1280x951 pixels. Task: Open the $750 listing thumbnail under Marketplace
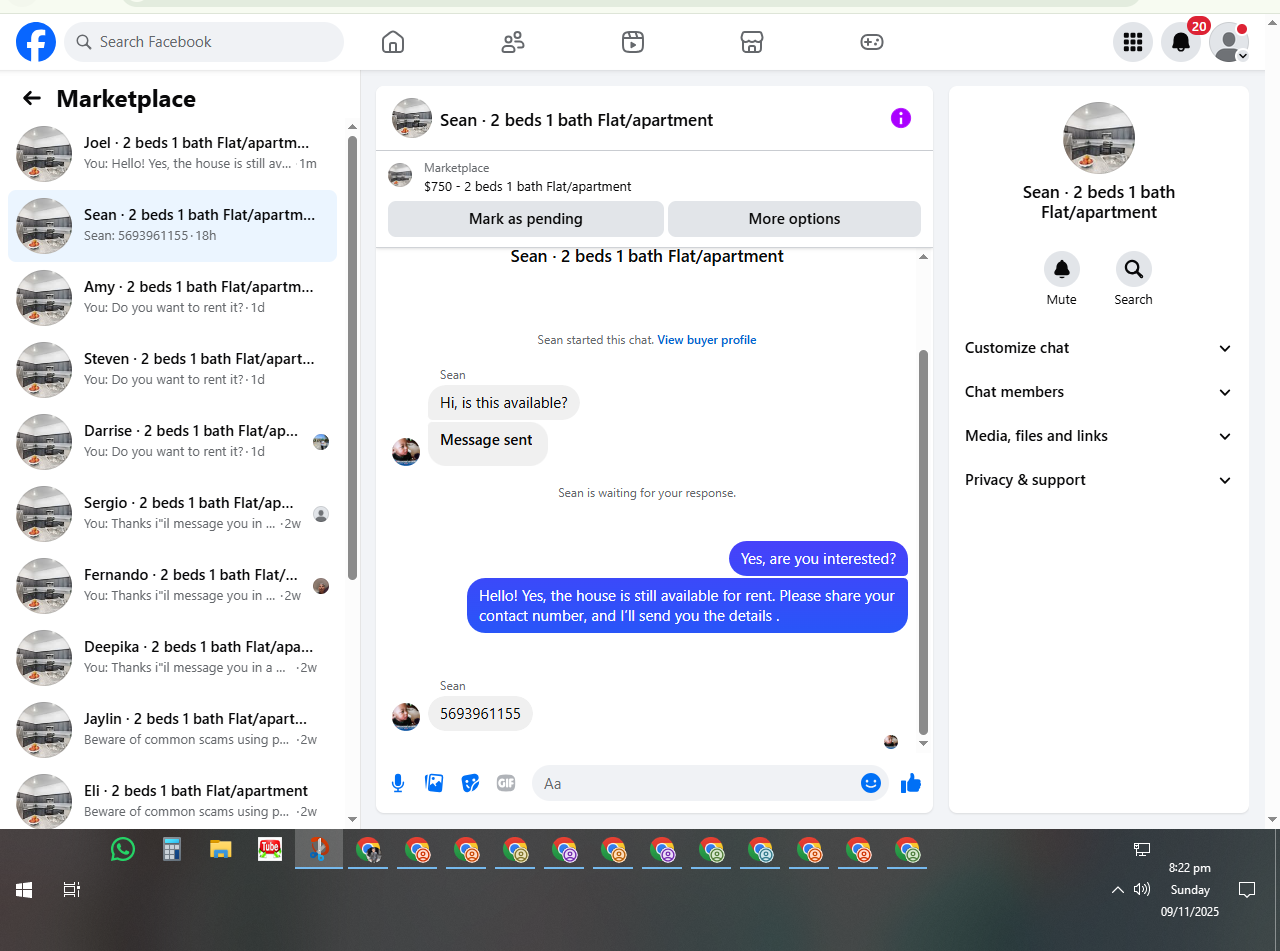point(400,176)
